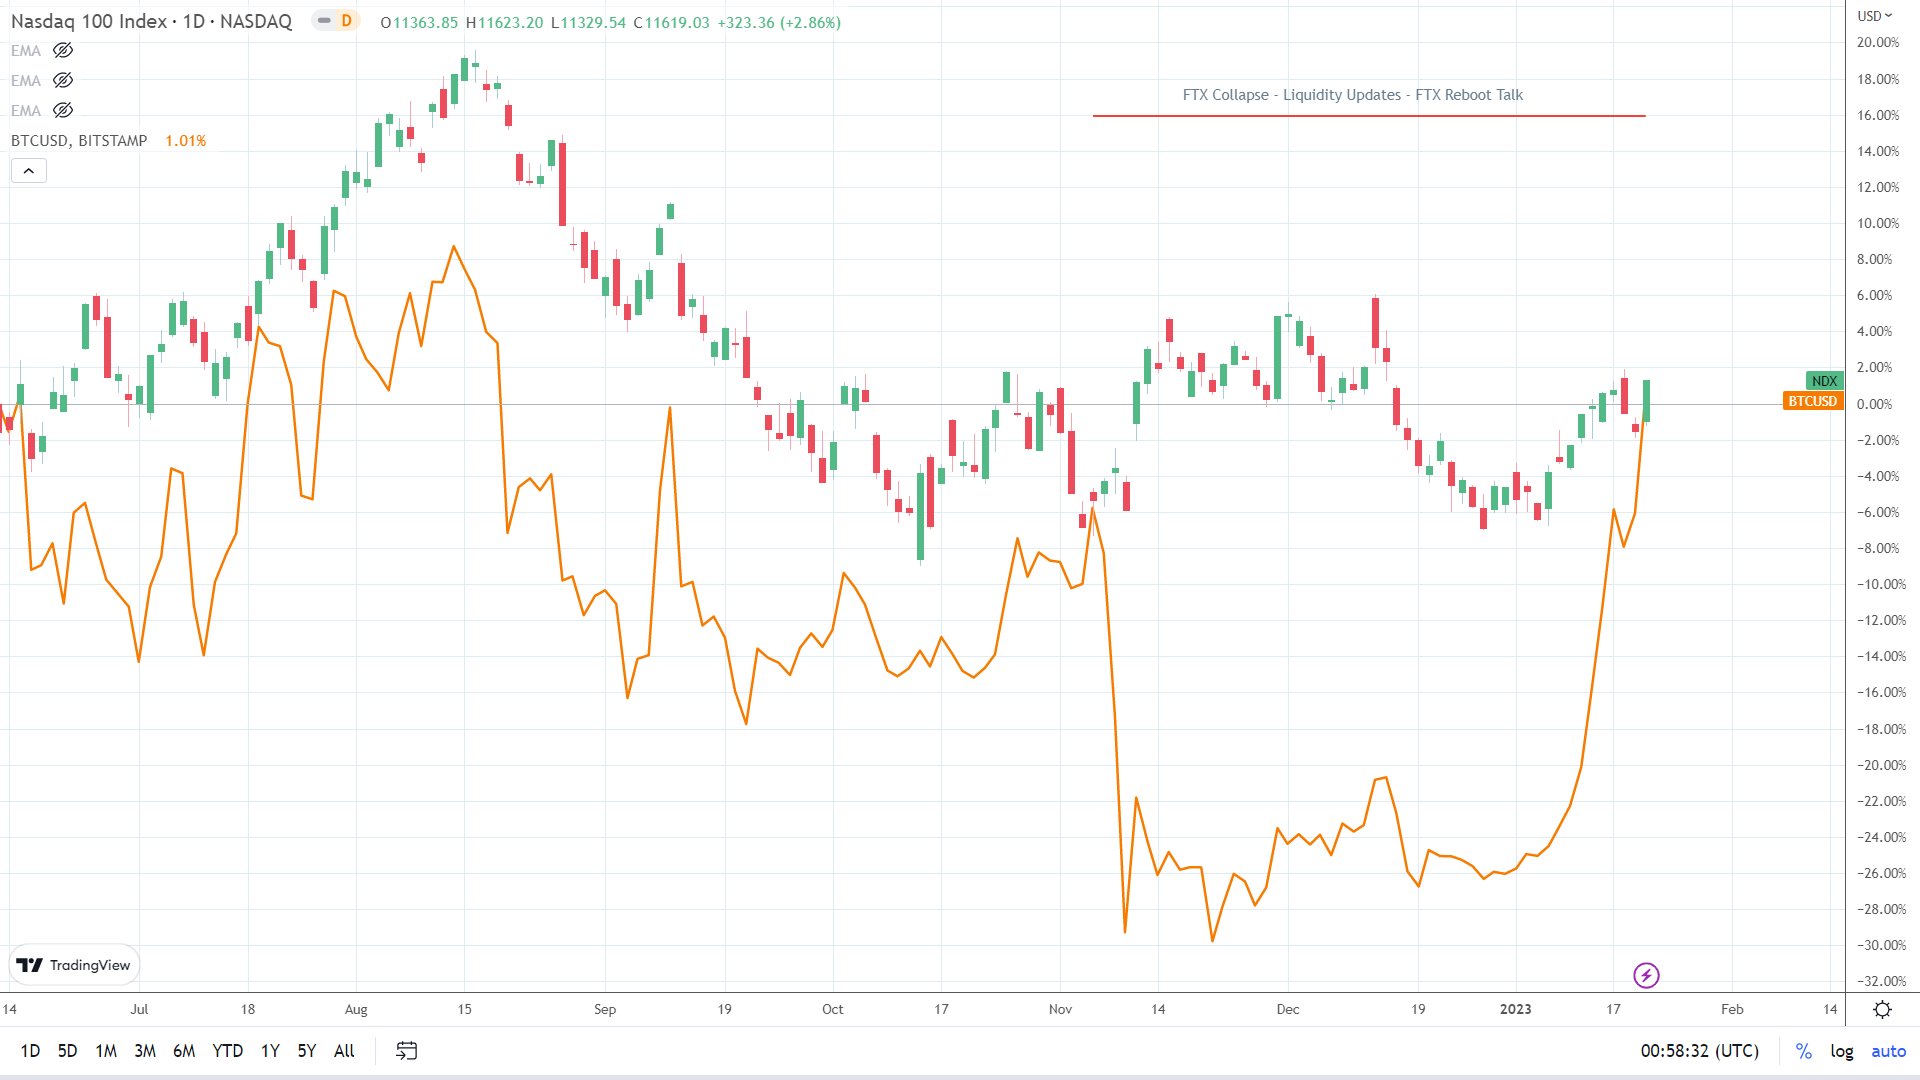Viewport: 1920px width, 1080px height.
Task: Open the USD currency dropdown
Action: coord(1875,15)
